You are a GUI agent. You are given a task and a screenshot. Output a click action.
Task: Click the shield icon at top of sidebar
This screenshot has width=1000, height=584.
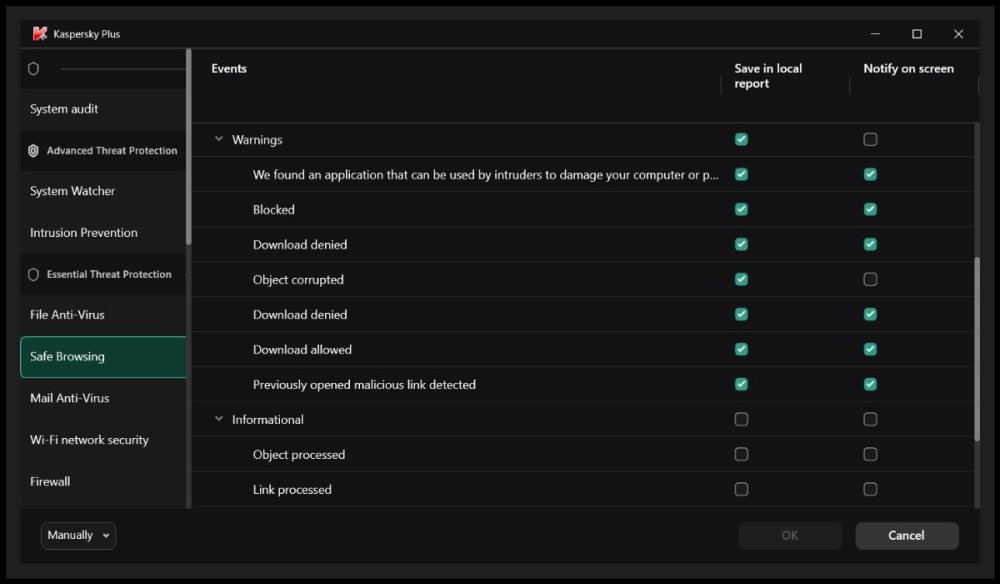(x=33, y=68)
